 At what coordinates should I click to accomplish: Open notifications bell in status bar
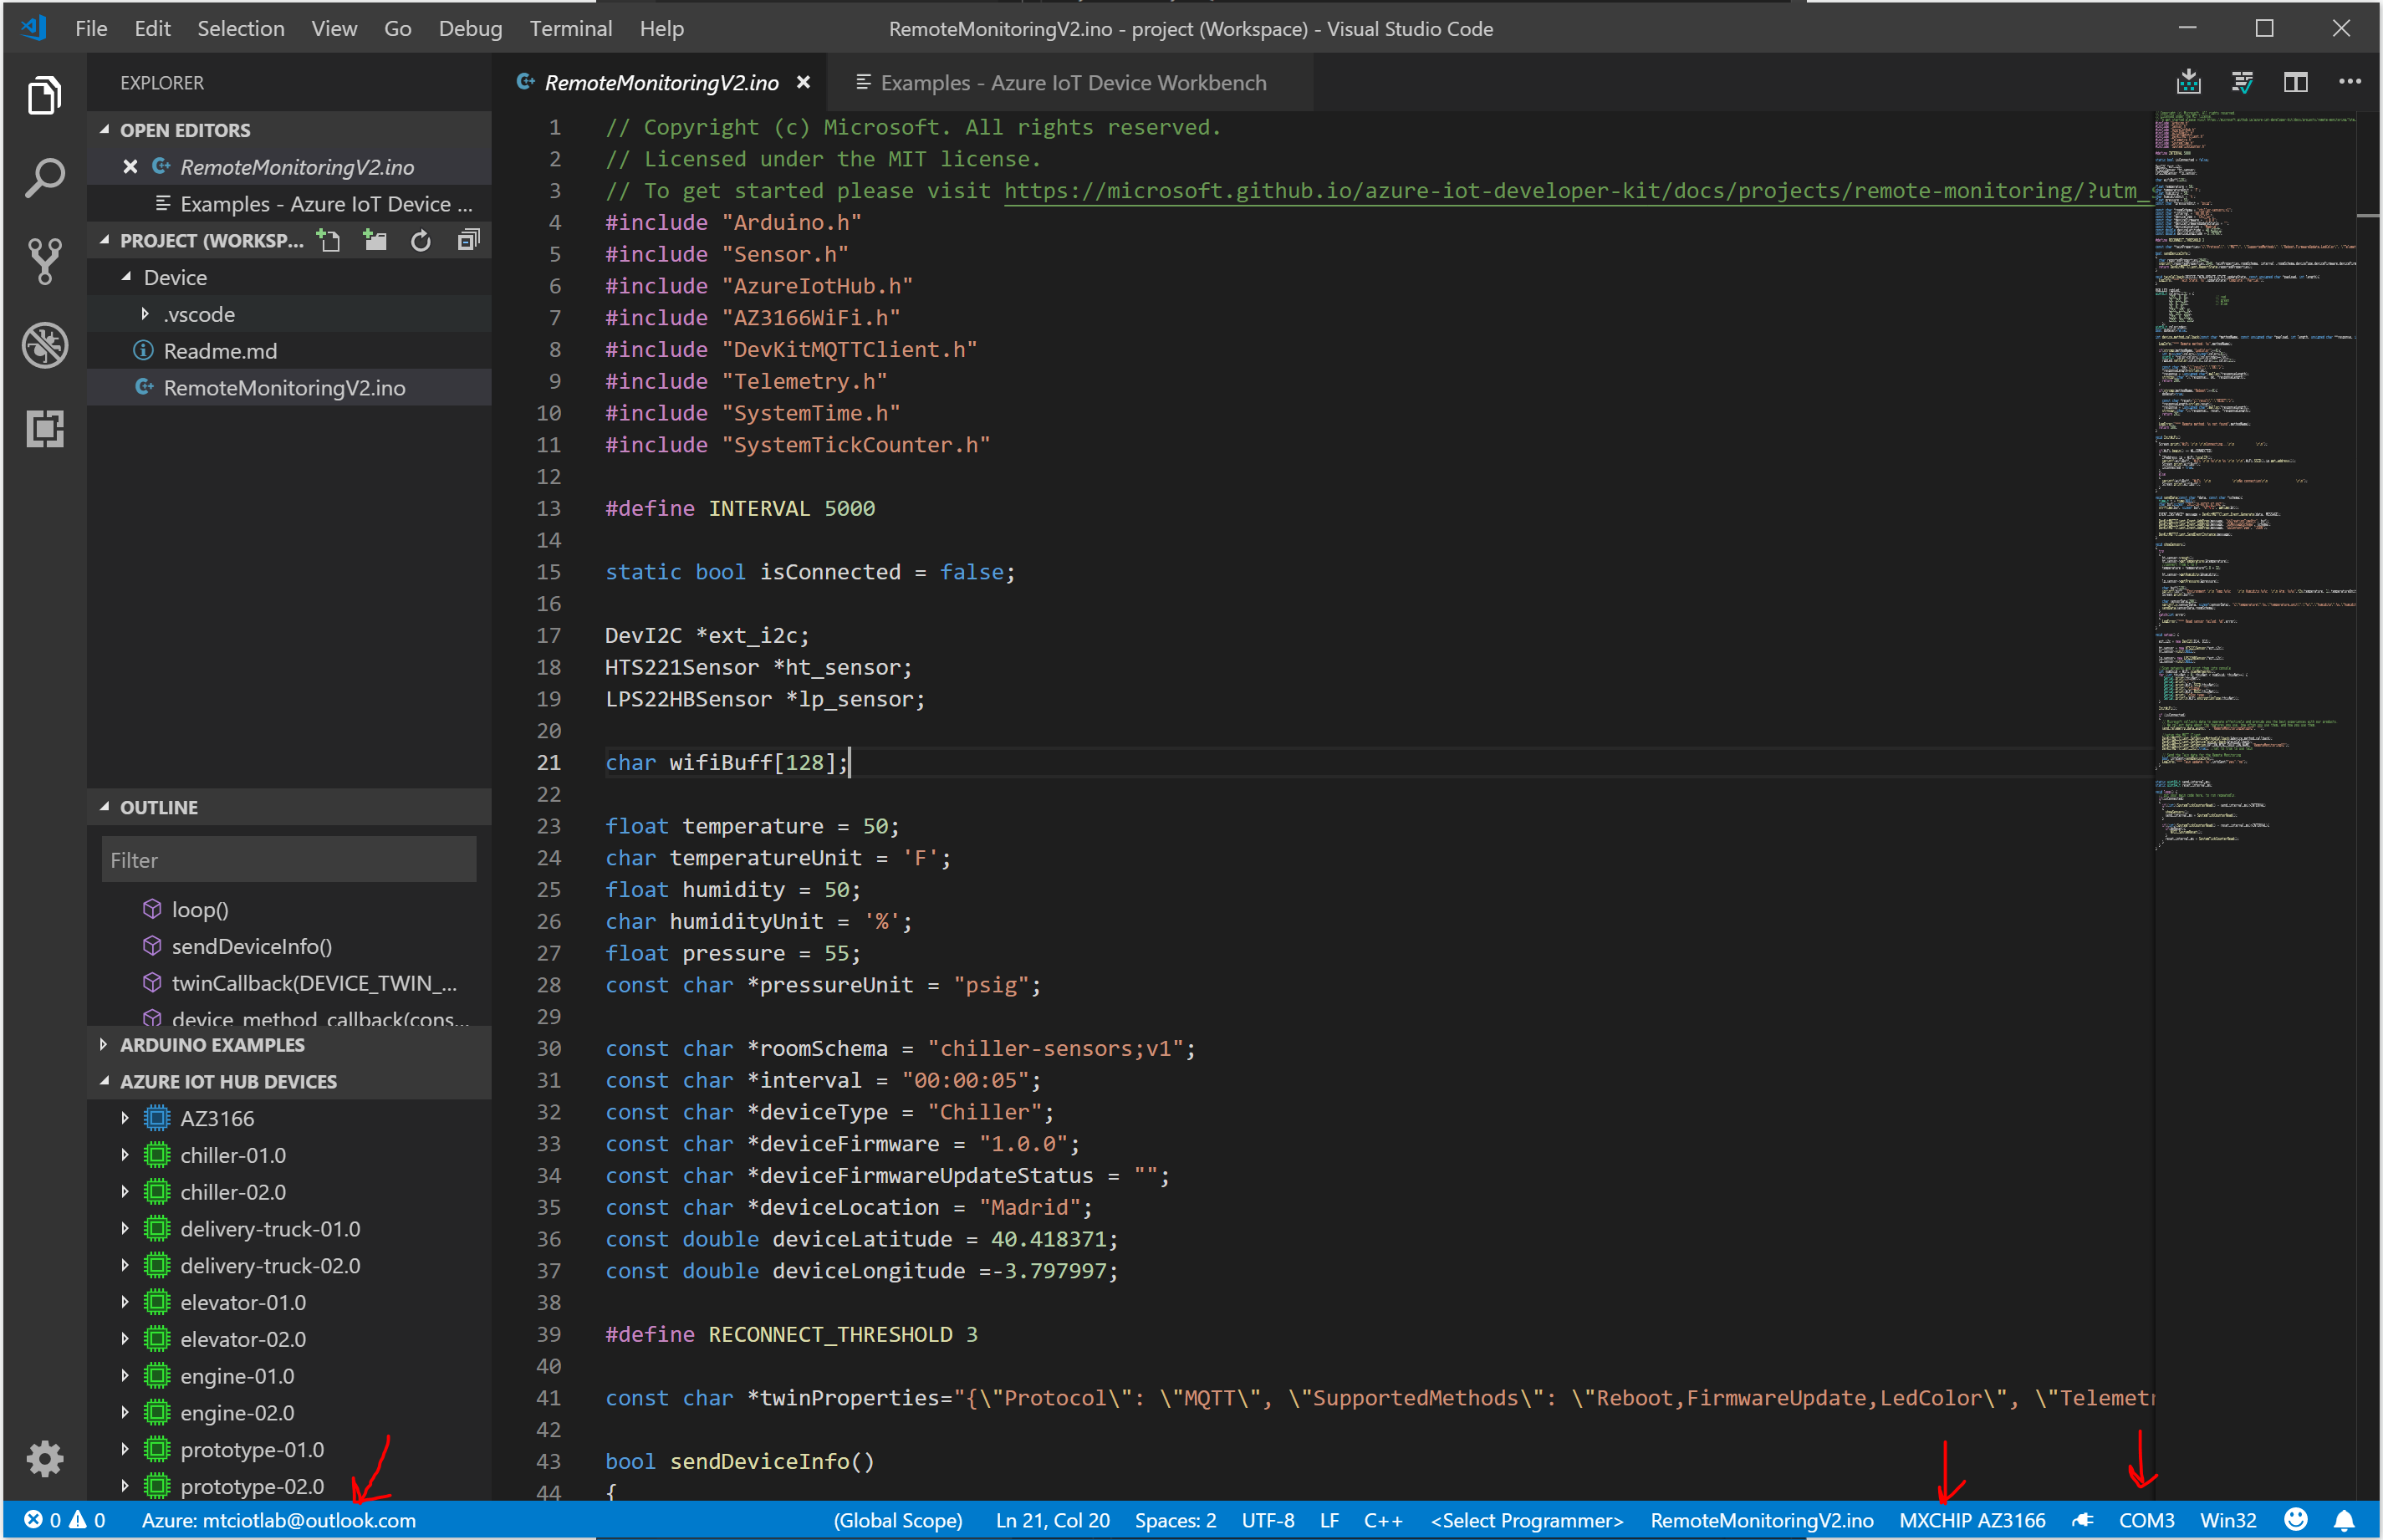pos(2344,1520)
